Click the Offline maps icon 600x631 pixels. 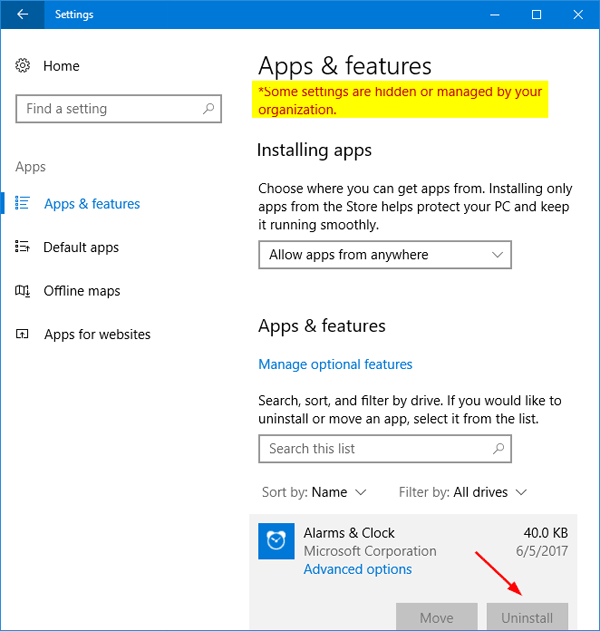23,291
